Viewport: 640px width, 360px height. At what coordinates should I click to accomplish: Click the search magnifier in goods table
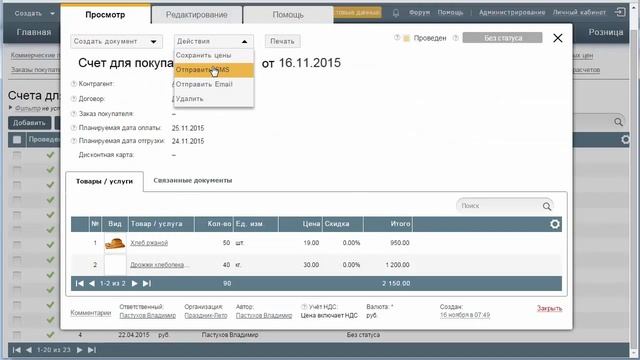[x=547, y=207]
